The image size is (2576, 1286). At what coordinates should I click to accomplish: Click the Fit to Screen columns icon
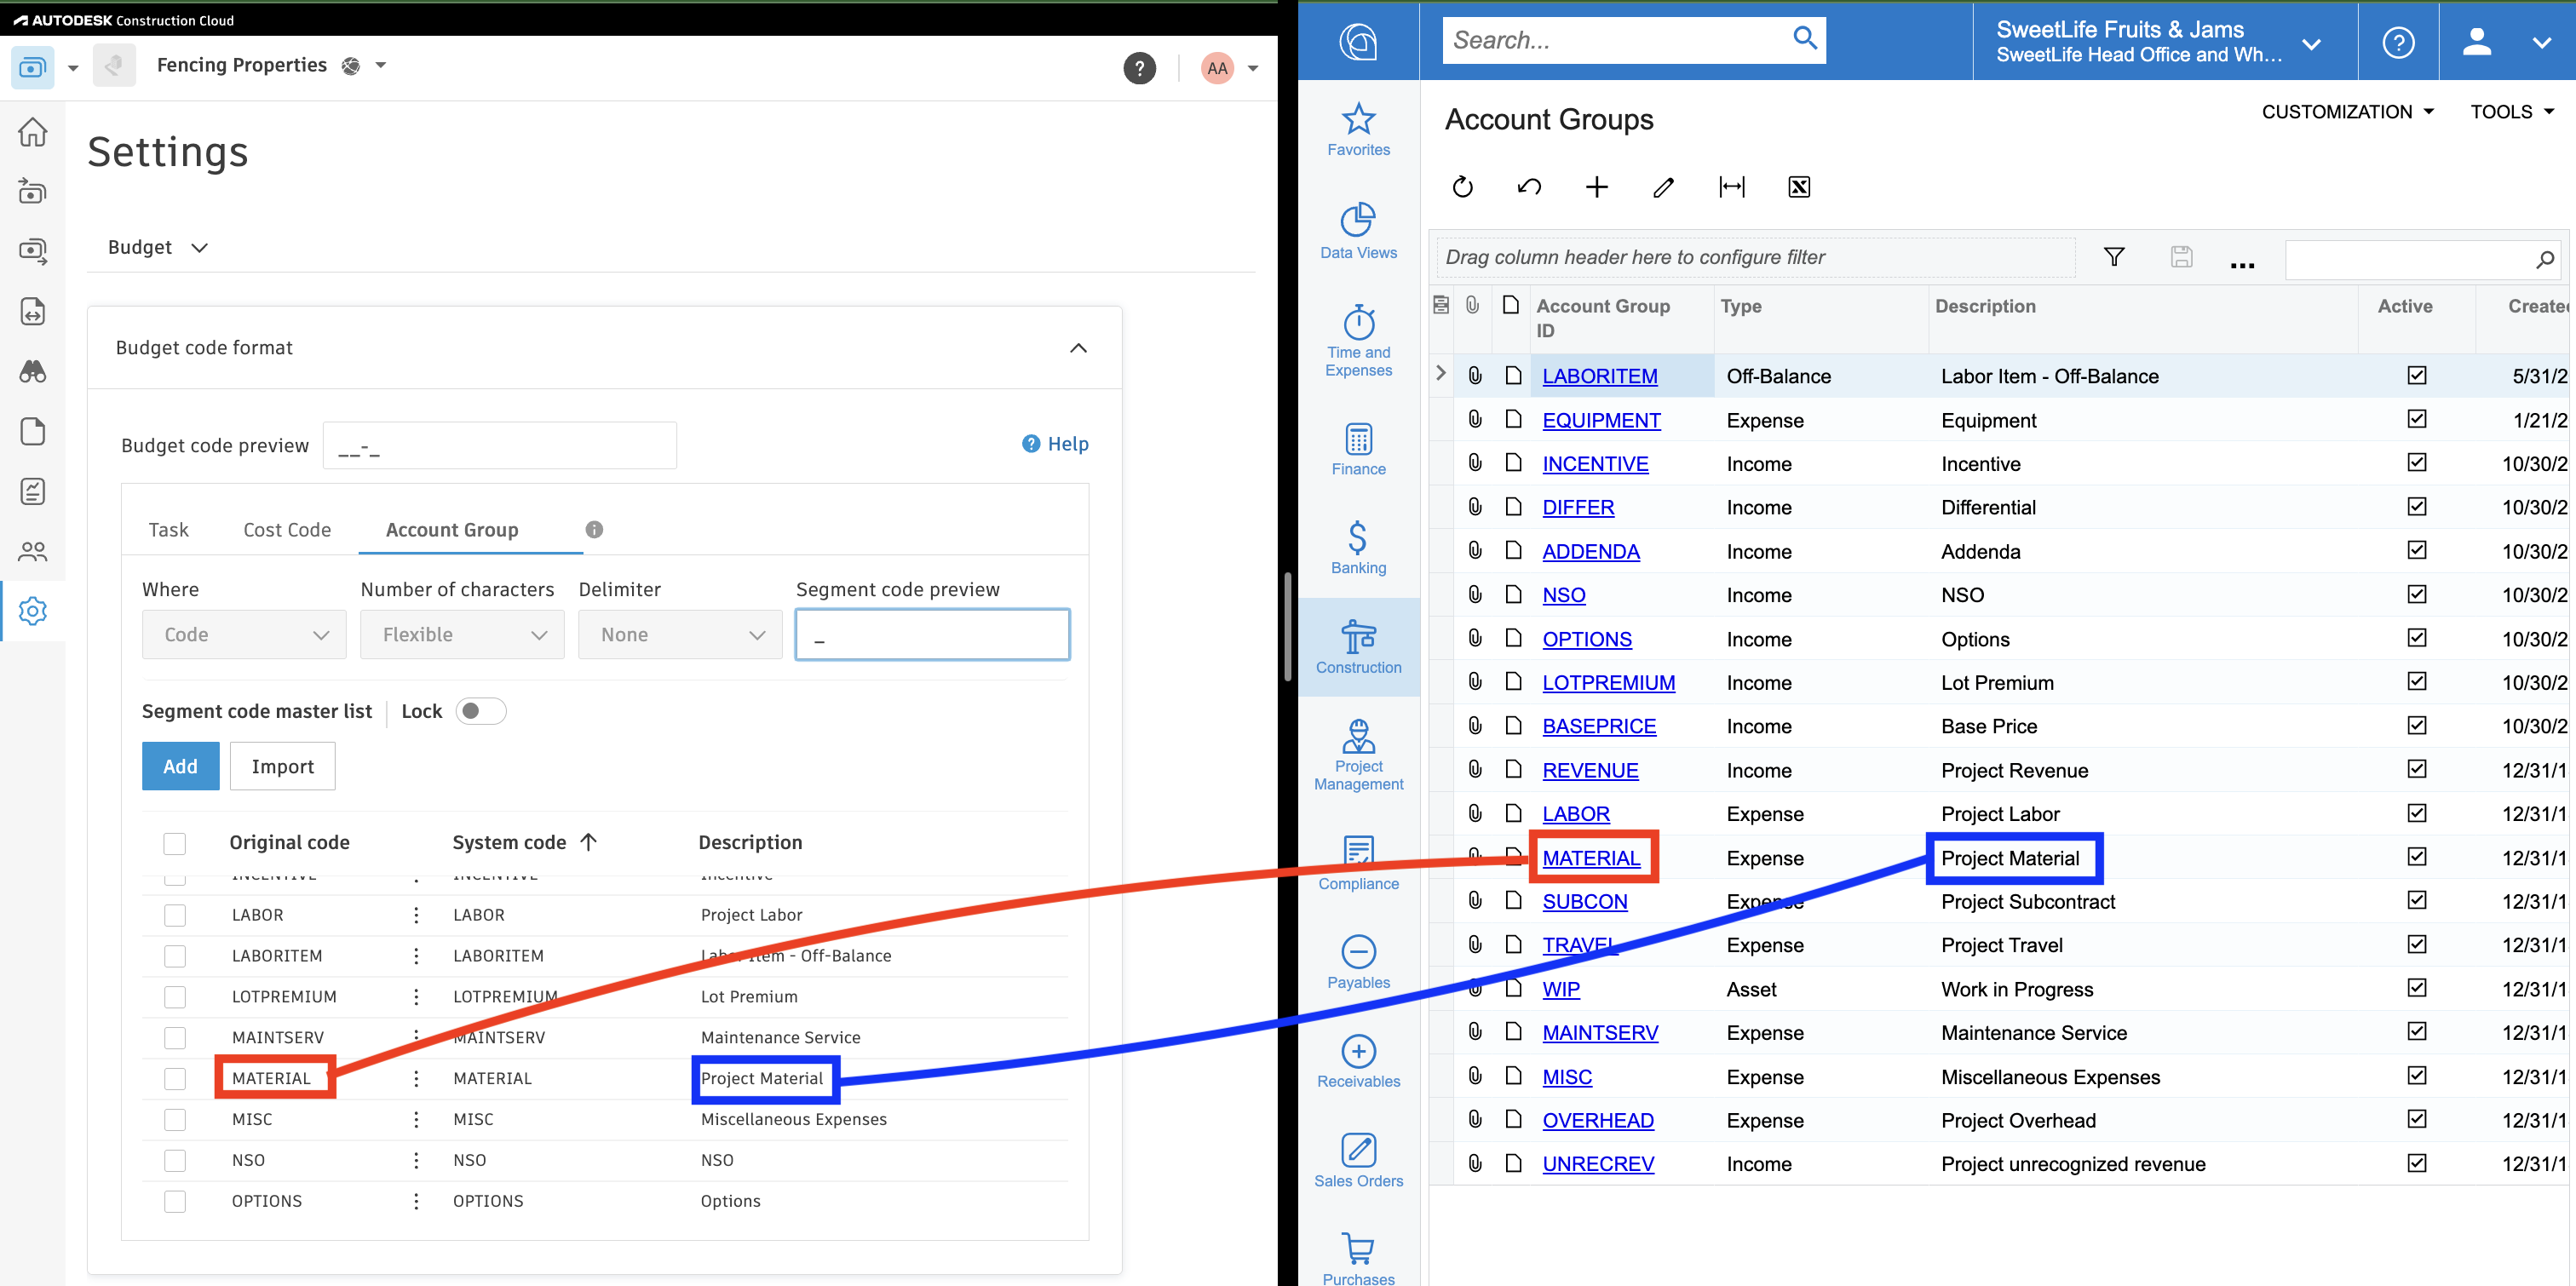pos(1731,187)
